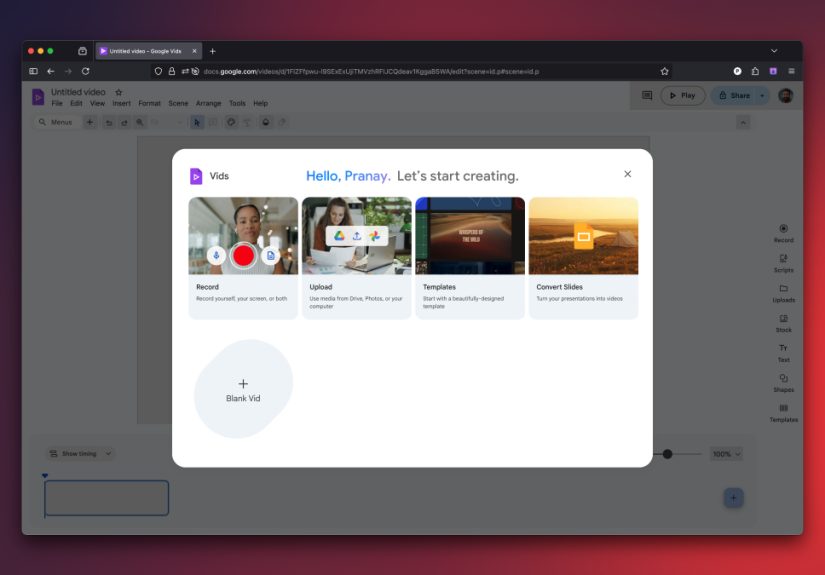
Task: Toggle the browser sidebar icon
Action: 33,71
